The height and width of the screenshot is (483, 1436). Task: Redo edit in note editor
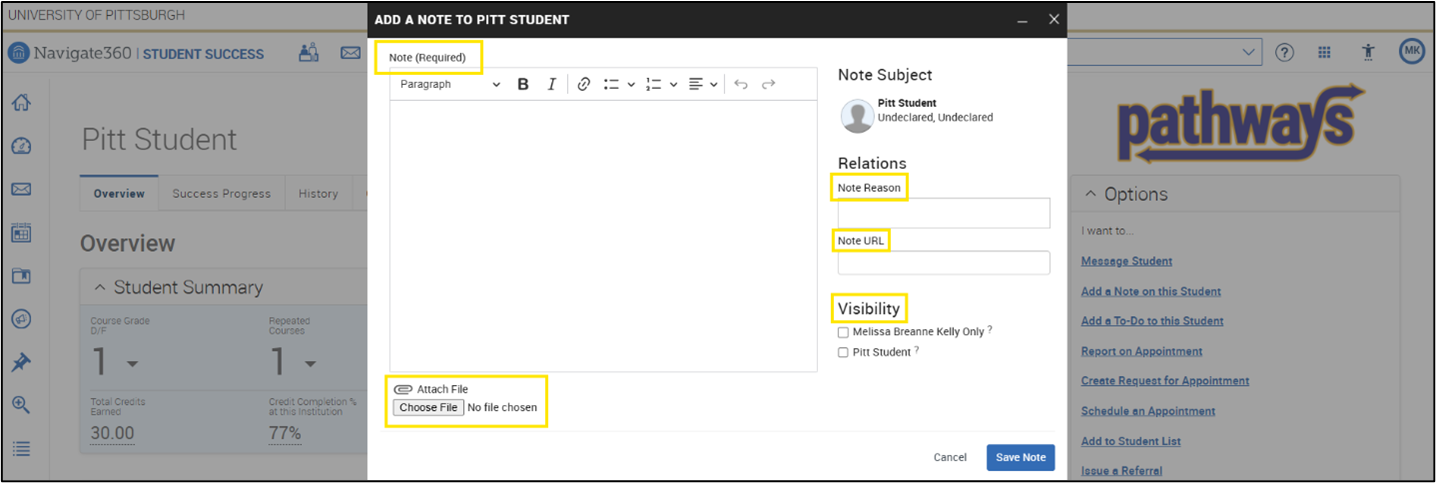[768, 85]
